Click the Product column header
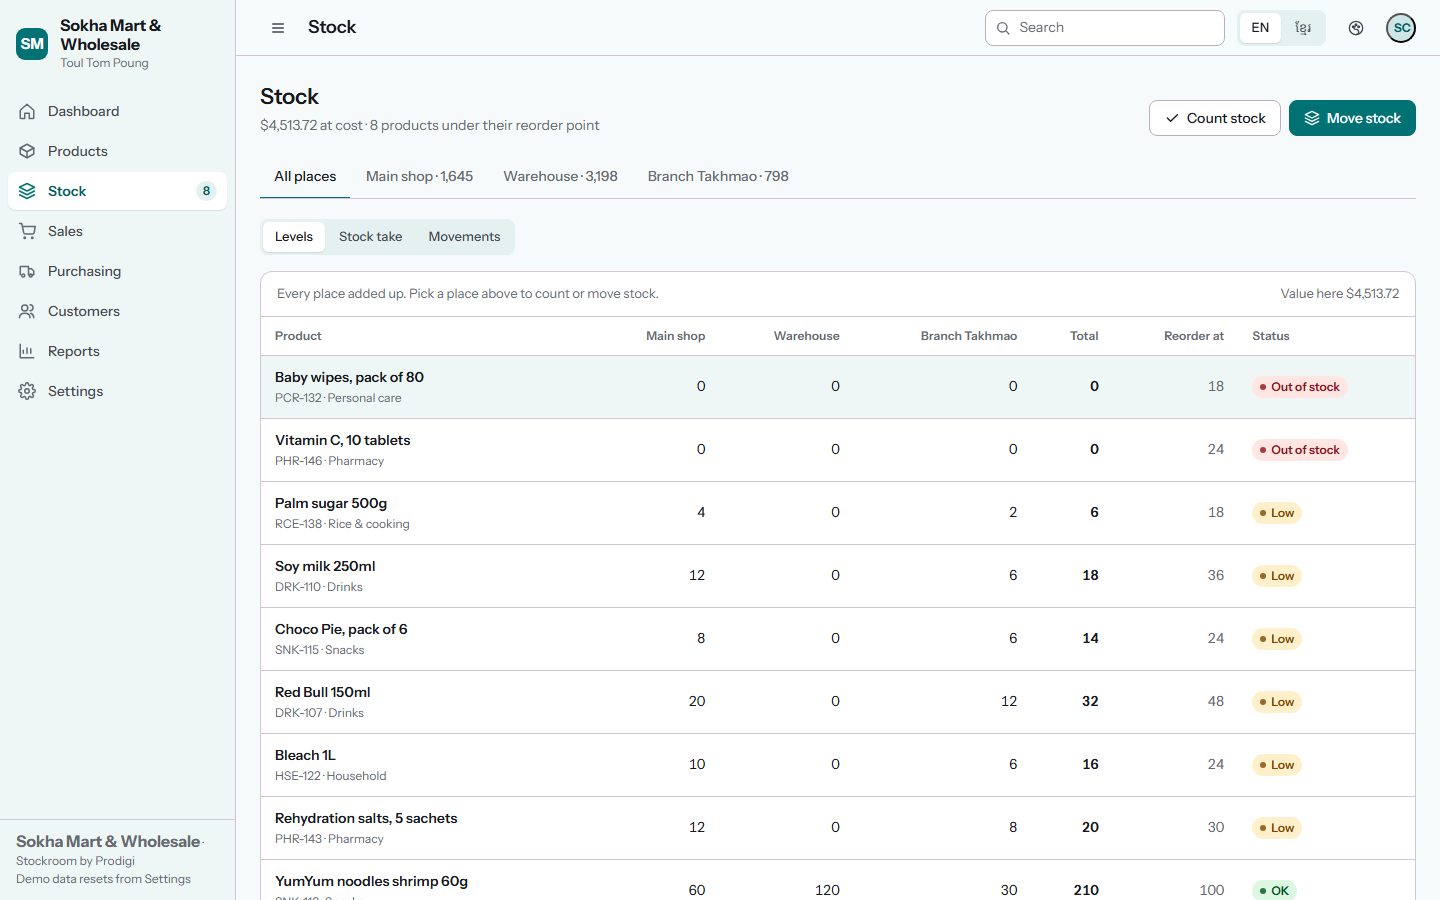Viewport: 1440px width, 900px height. (298, 336)
